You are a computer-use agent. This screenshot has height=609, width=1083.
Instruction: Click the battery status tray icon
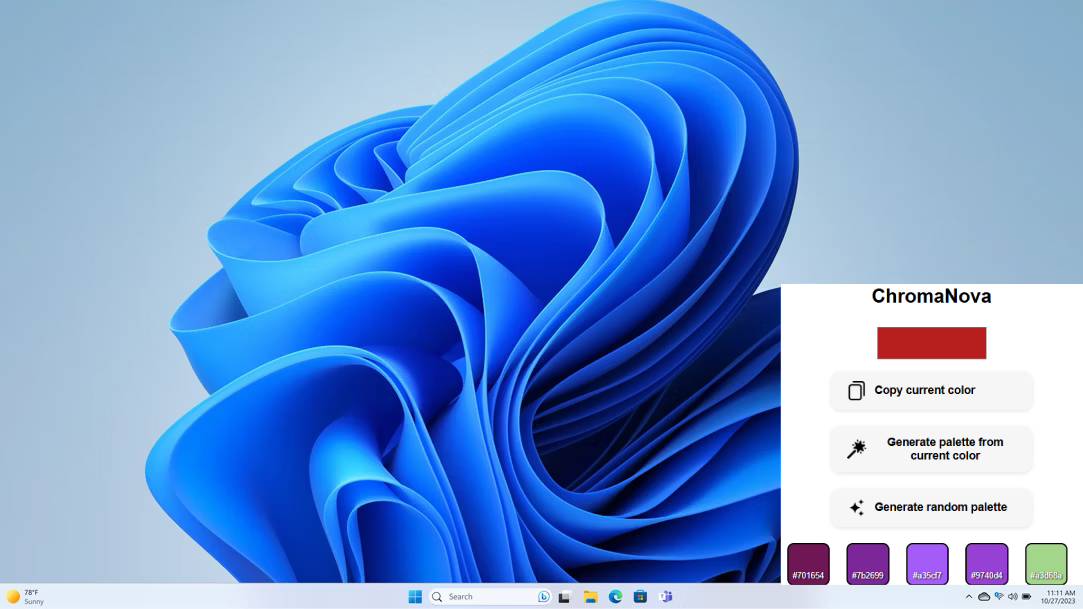tap(1026, 597)
